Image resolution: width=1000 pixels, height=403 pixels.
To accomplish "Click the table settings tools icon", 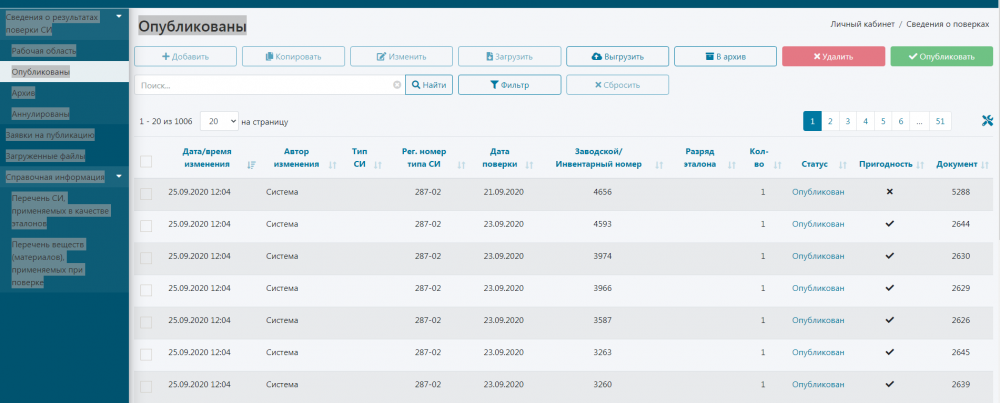I will (987, 121).
